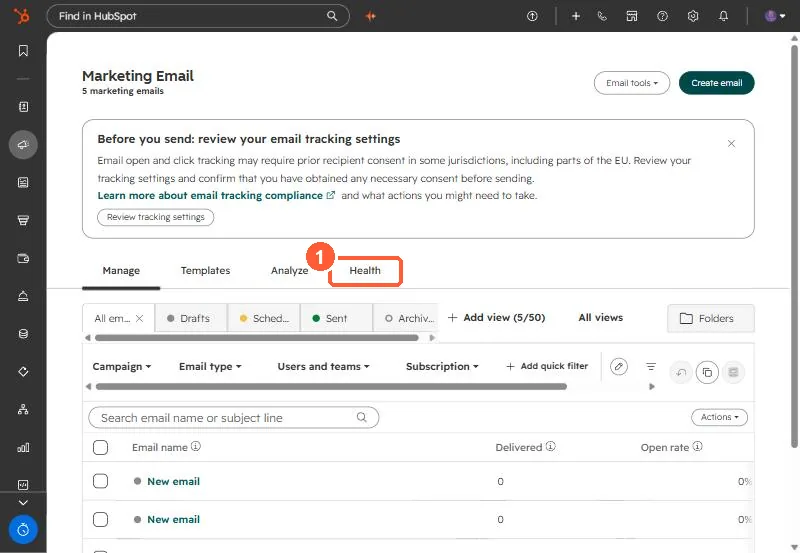Select the Drafts view tab
Screen dimensions: 800x553
pyautogui.click(x=191, y=318)
